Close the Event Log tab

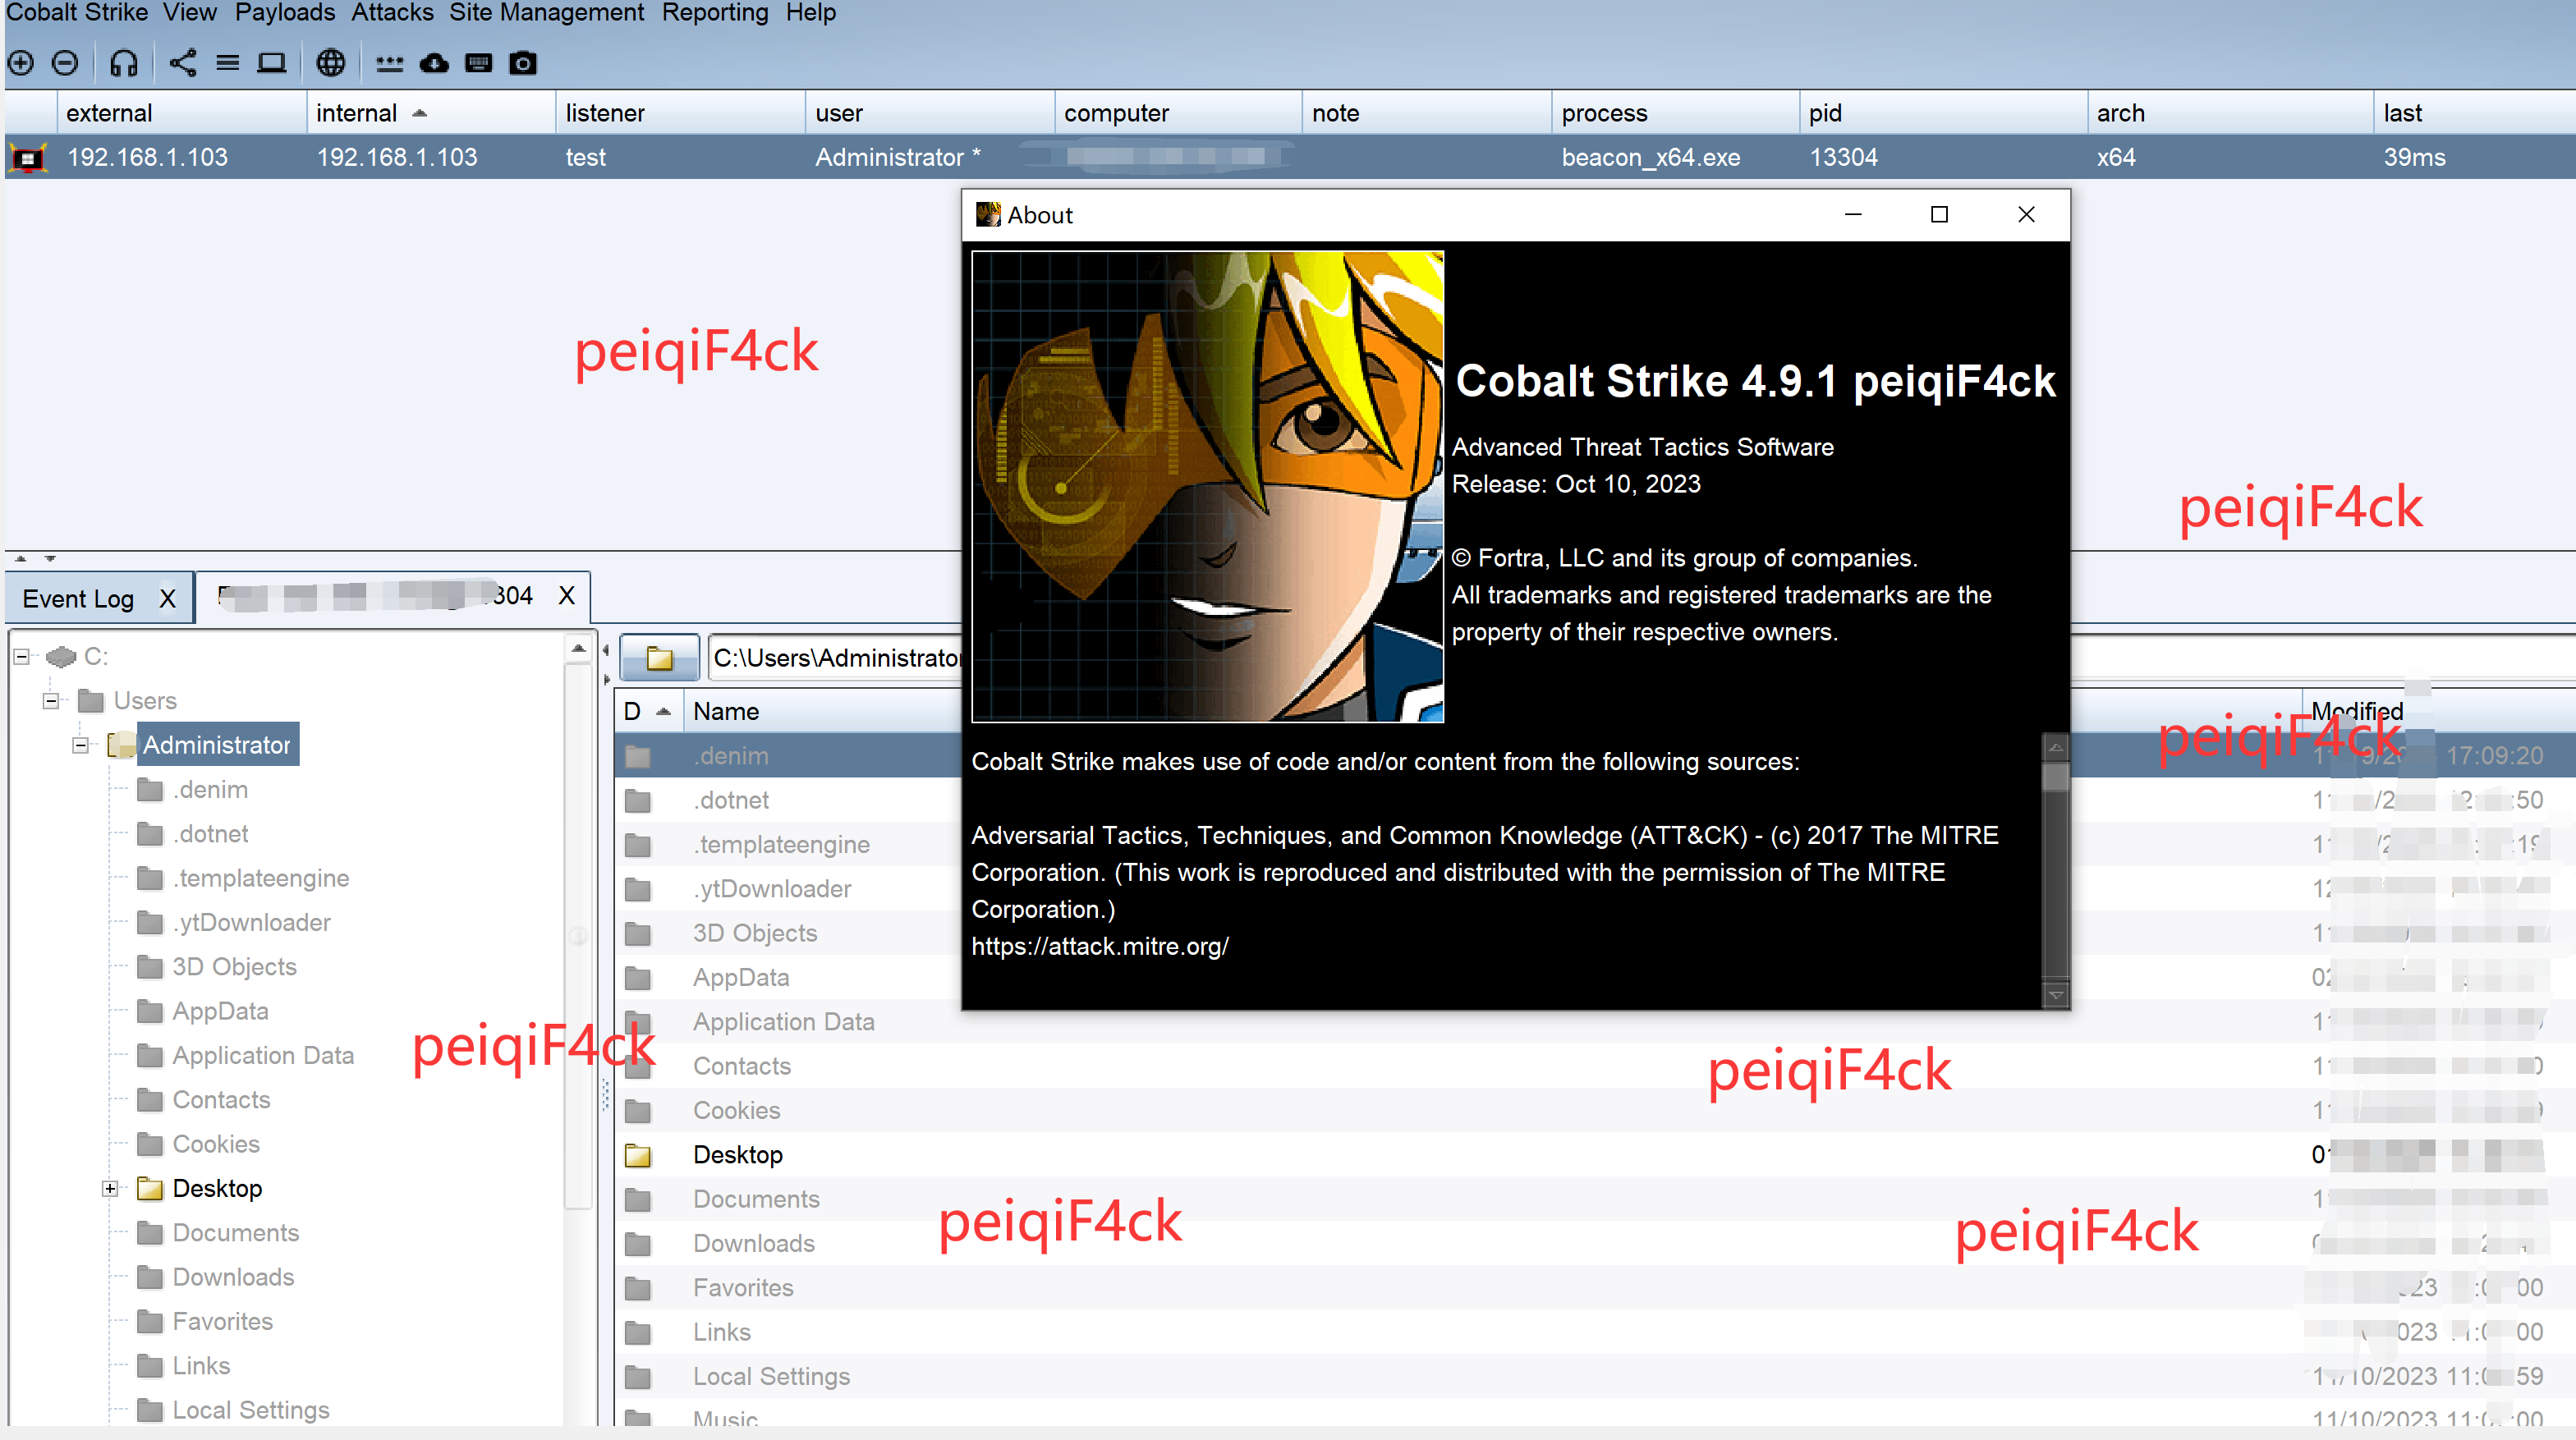coord(167,598)
